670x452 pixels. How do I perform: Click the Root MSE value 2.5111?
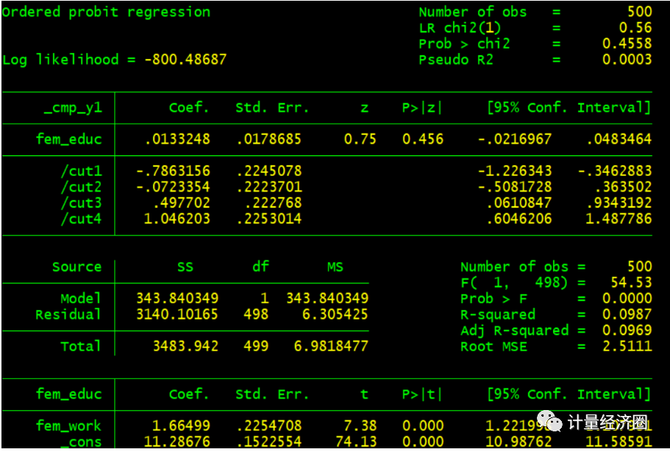(627, 346)
